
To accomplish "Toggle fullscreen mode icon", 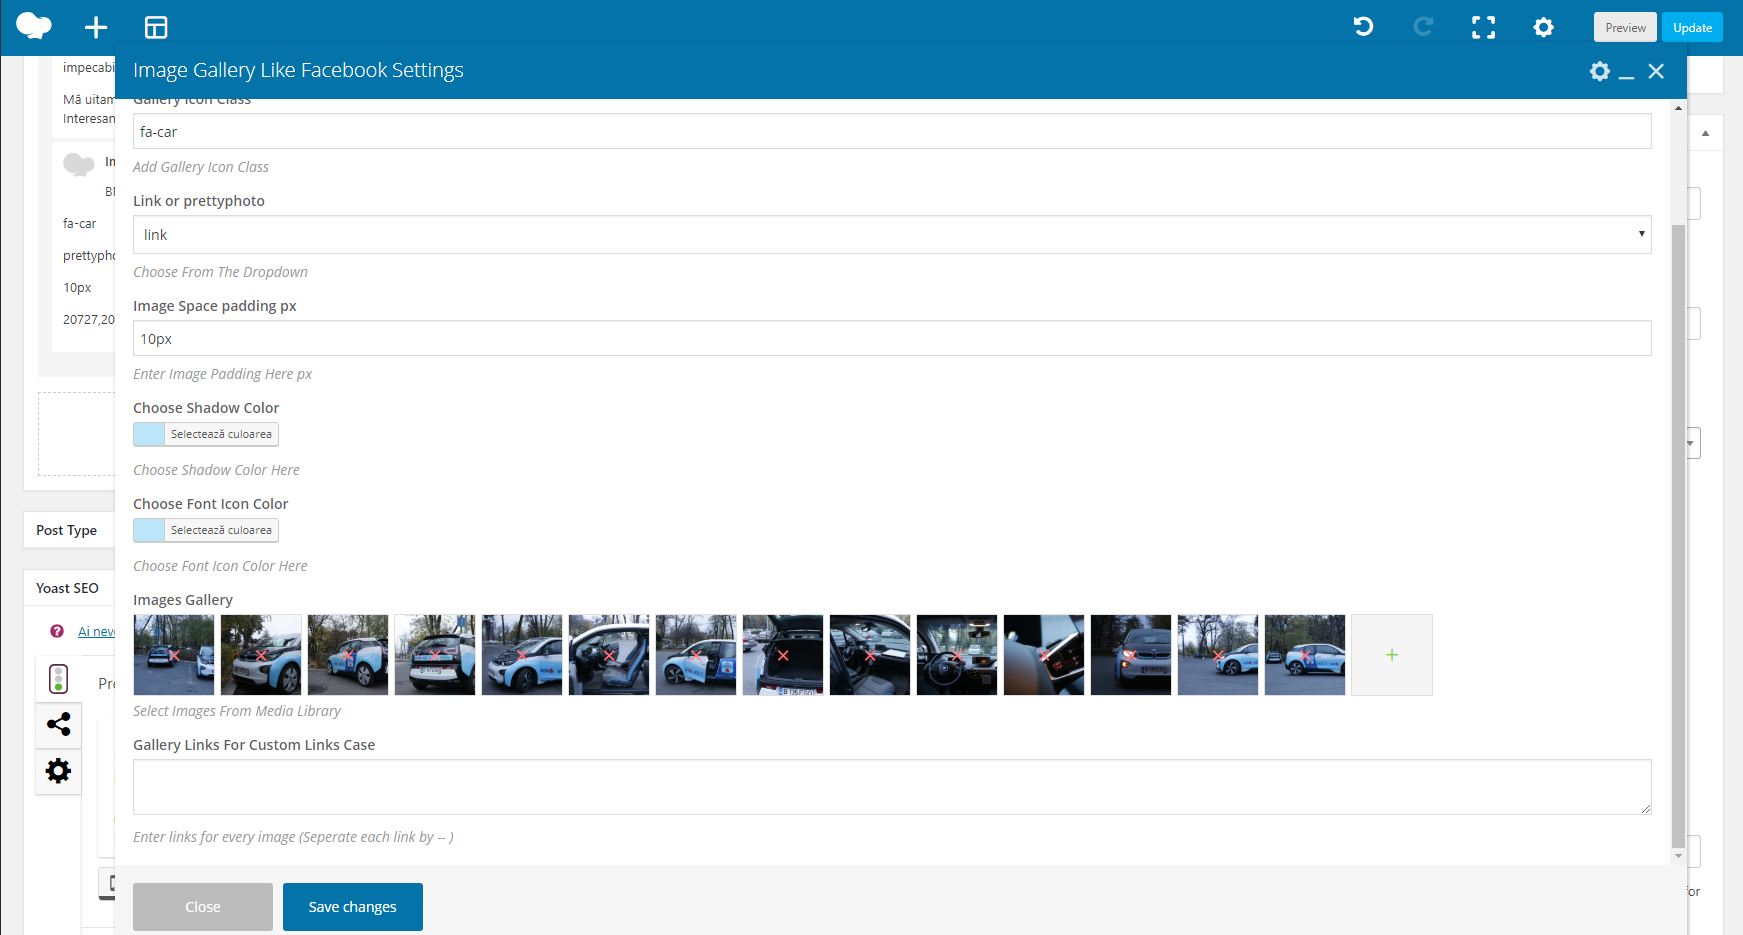I will [x=1484, y=28].
